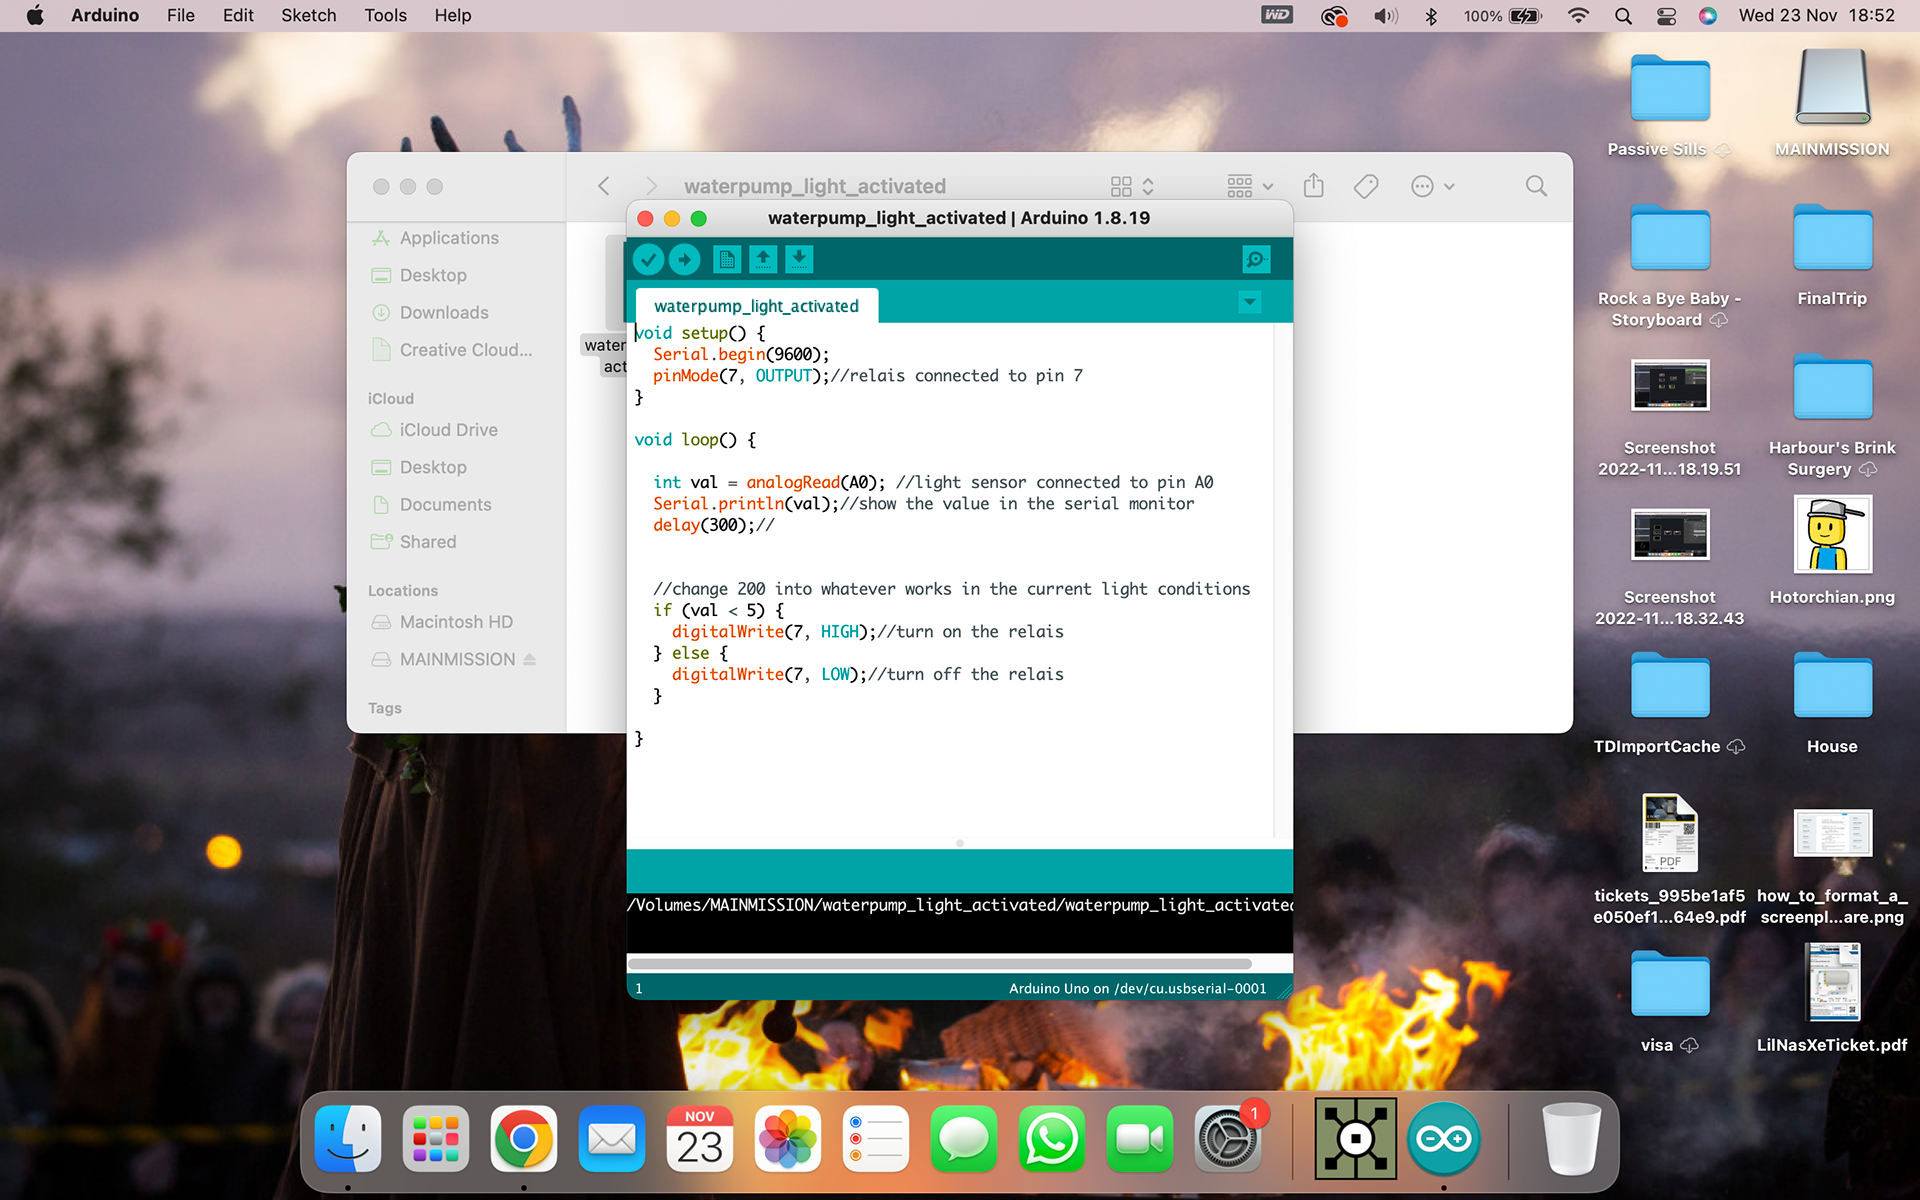Click the Finder search magnifier
Screen dimensions: 1920x1200
coord(1536,186)
